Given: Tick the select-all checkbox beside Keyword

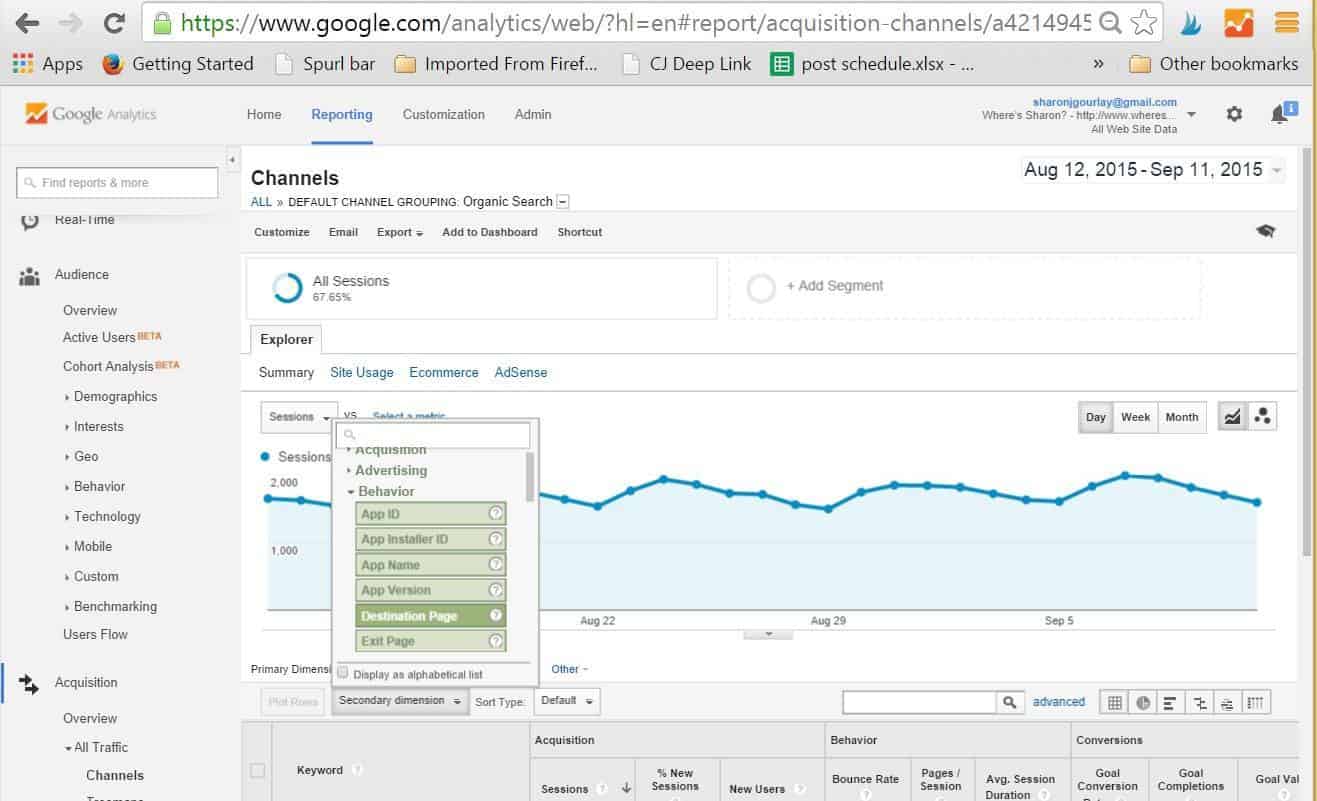Looking at the screenshot, I should coord(258,770).
